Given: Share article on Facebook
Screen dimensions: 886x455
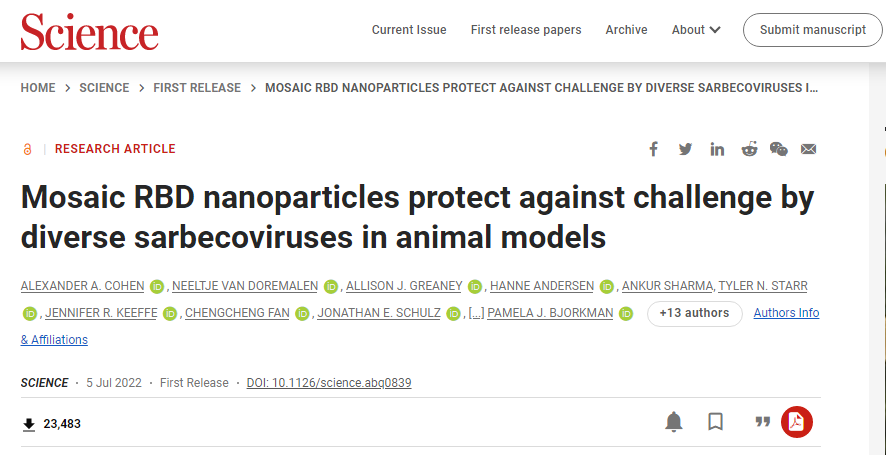Looking at the screenshot, I should click(x=653, y=149).
